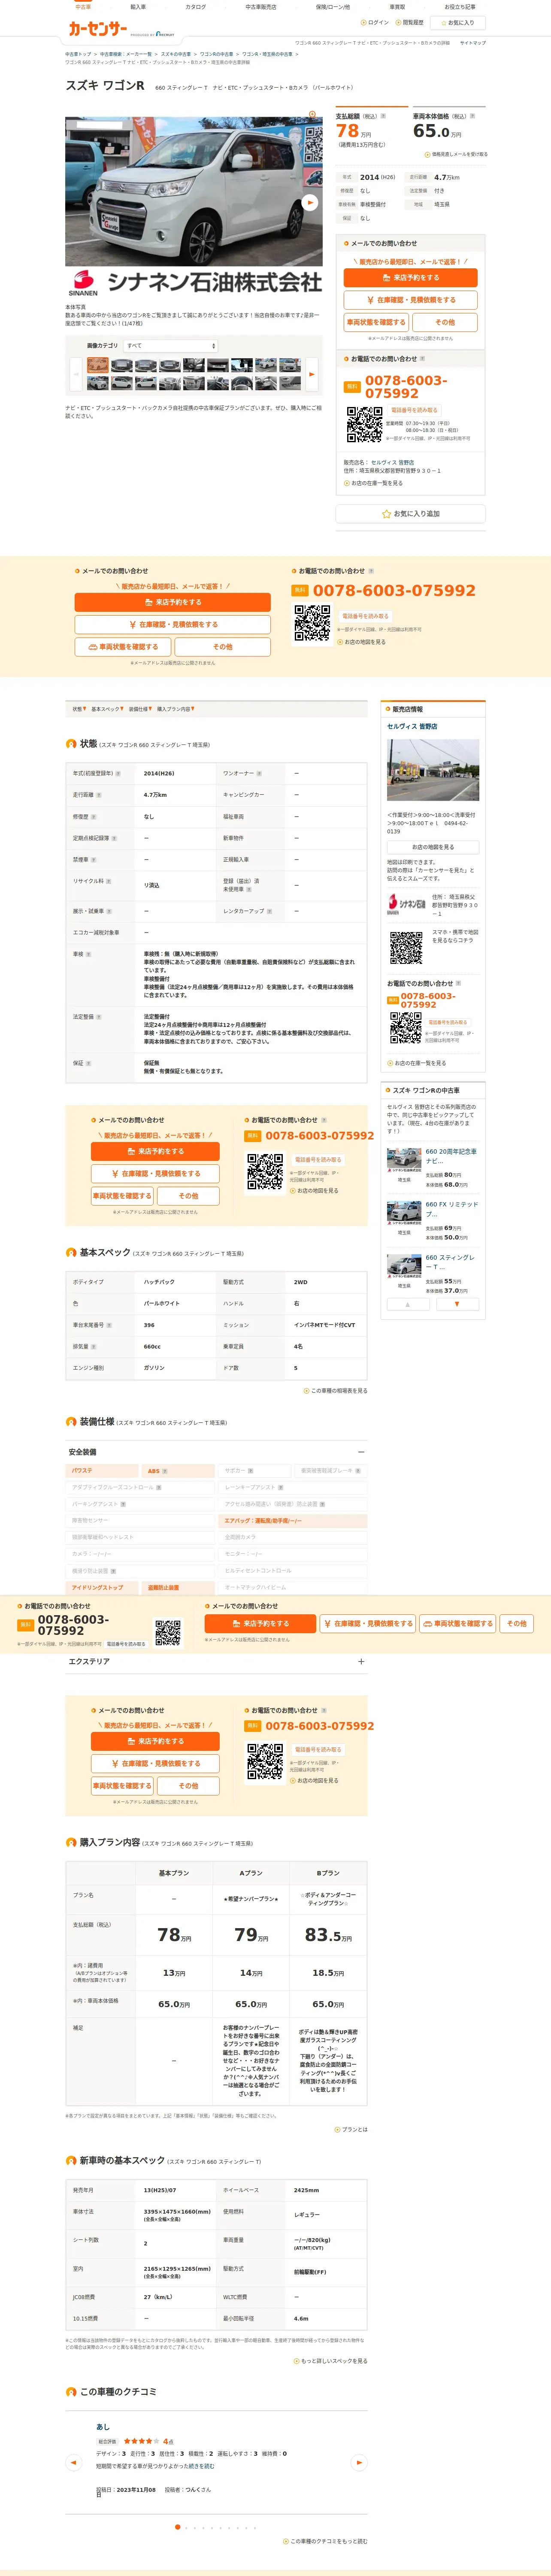Viewport: 551px width, 2576px height.
Task: Click the help icon beside リサイクル料
Action: 109,881
